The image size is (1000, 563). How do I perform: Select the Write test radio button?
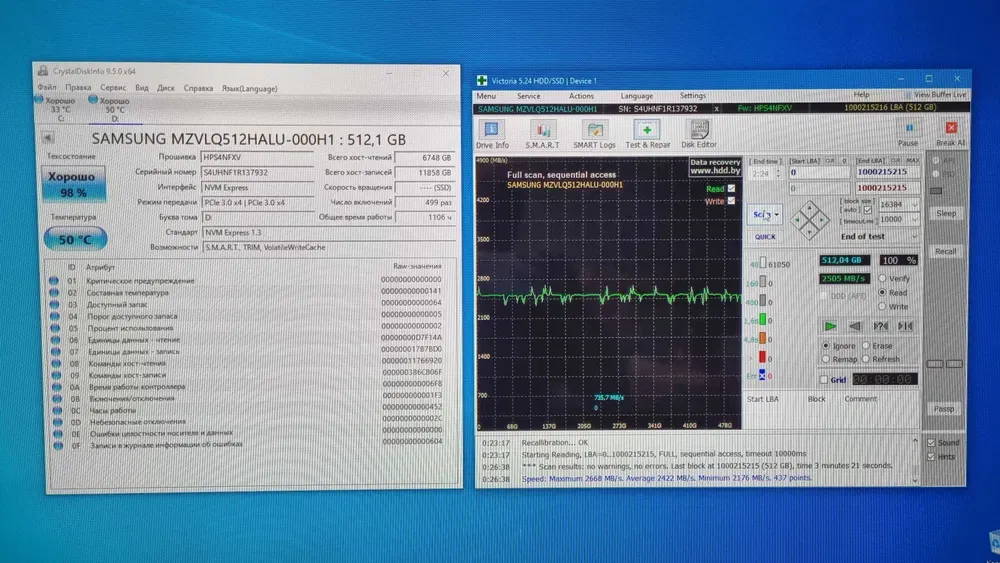[882, 306]
